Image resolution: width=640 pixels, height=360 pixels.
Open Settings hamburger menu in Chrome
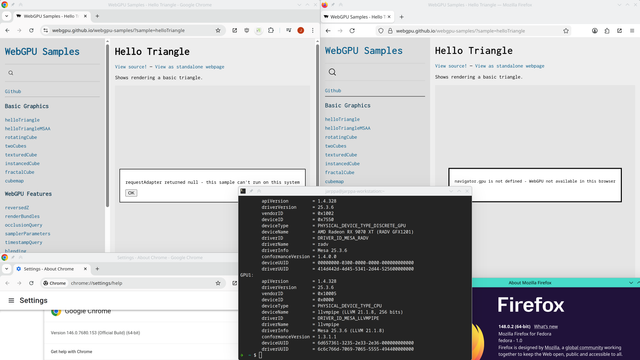click(x=11, y=300)
